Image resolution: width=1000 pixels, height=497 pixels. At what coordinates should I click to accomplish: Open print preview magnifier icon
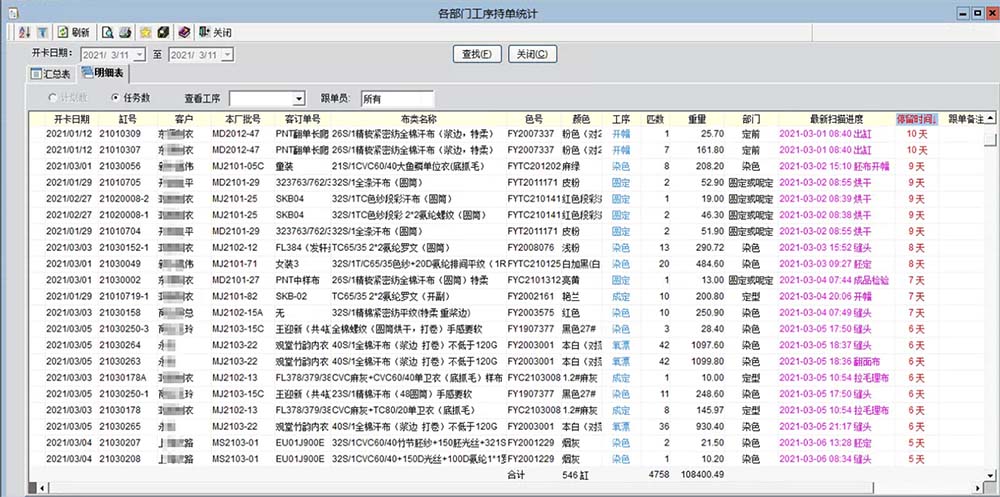pyautogui.click(x=106, y=33)
